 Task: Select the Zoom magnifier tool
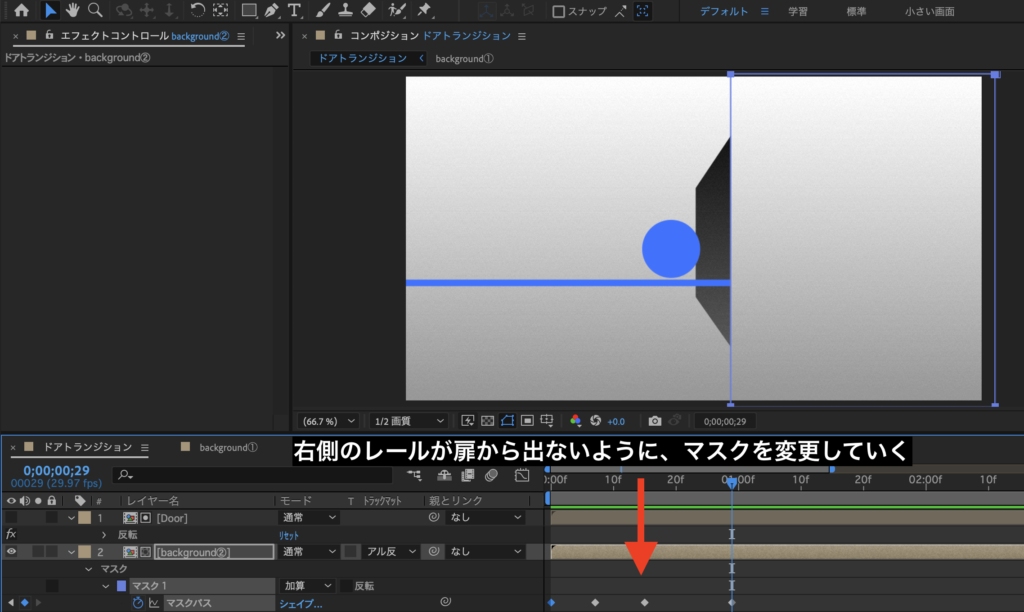[96, 11]
